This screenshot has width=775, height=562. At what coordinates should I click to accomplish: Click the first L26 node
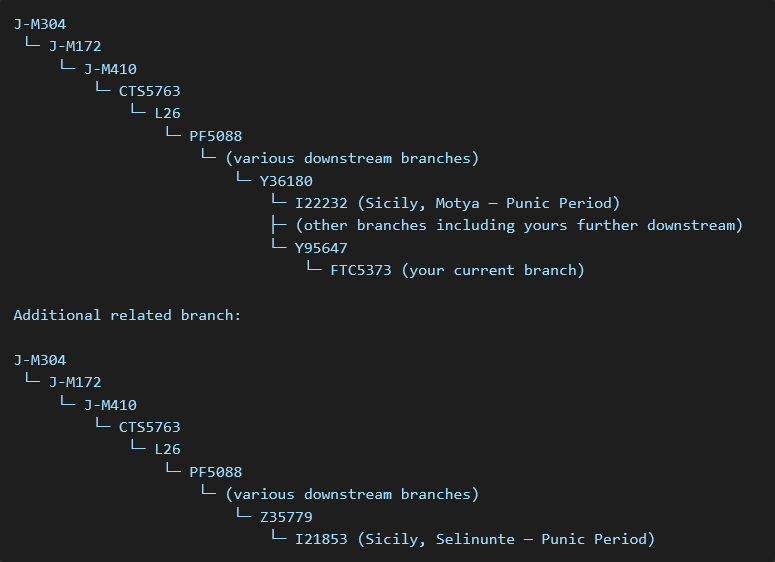[168, 113]
